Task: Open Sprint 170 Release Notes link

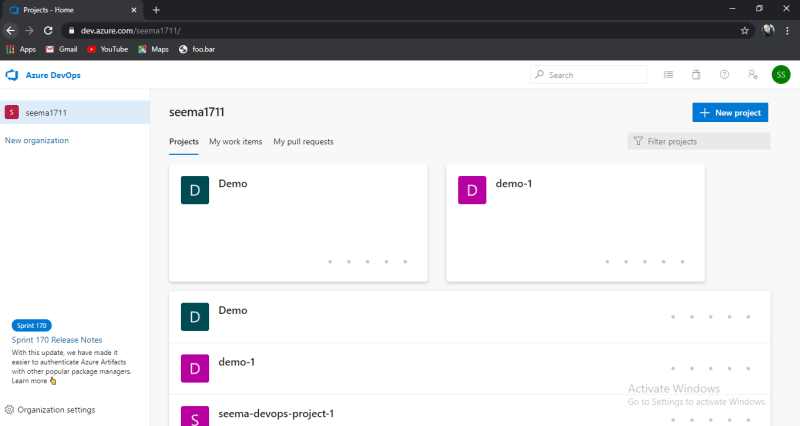Action: [57, 340]
